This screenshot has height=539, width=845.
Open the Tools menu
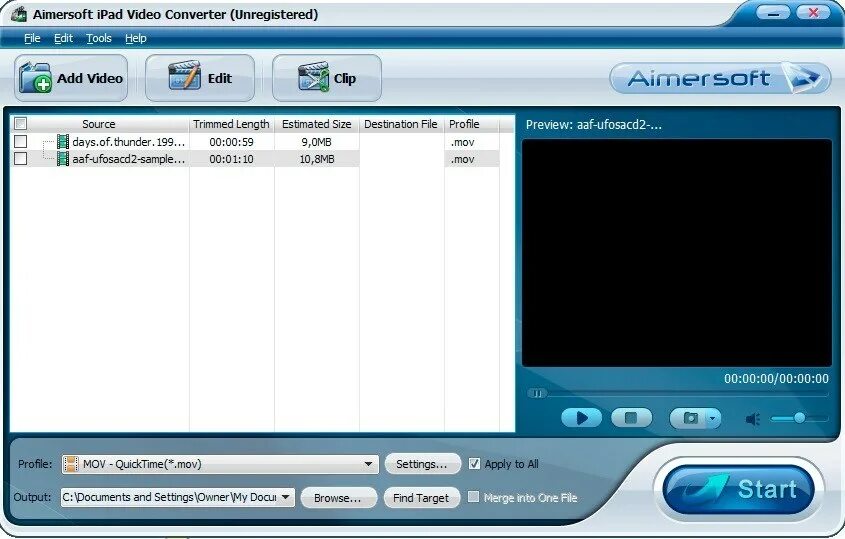[x=99, y=38]
